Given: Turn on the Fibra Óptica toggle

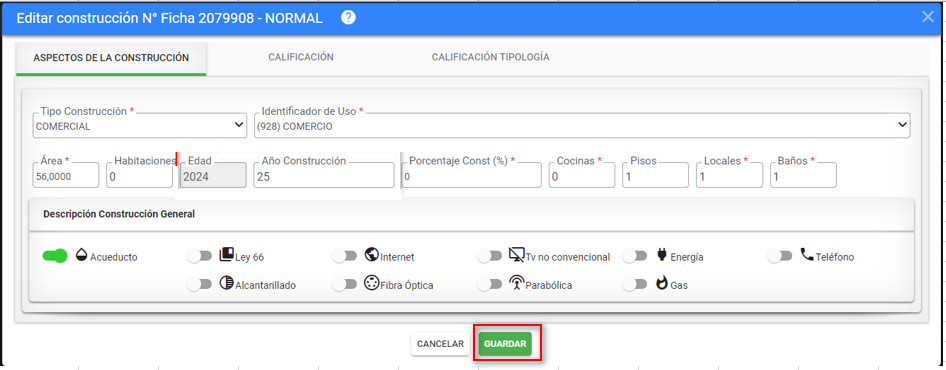Looking at the screenshot, I should [344, 284].
